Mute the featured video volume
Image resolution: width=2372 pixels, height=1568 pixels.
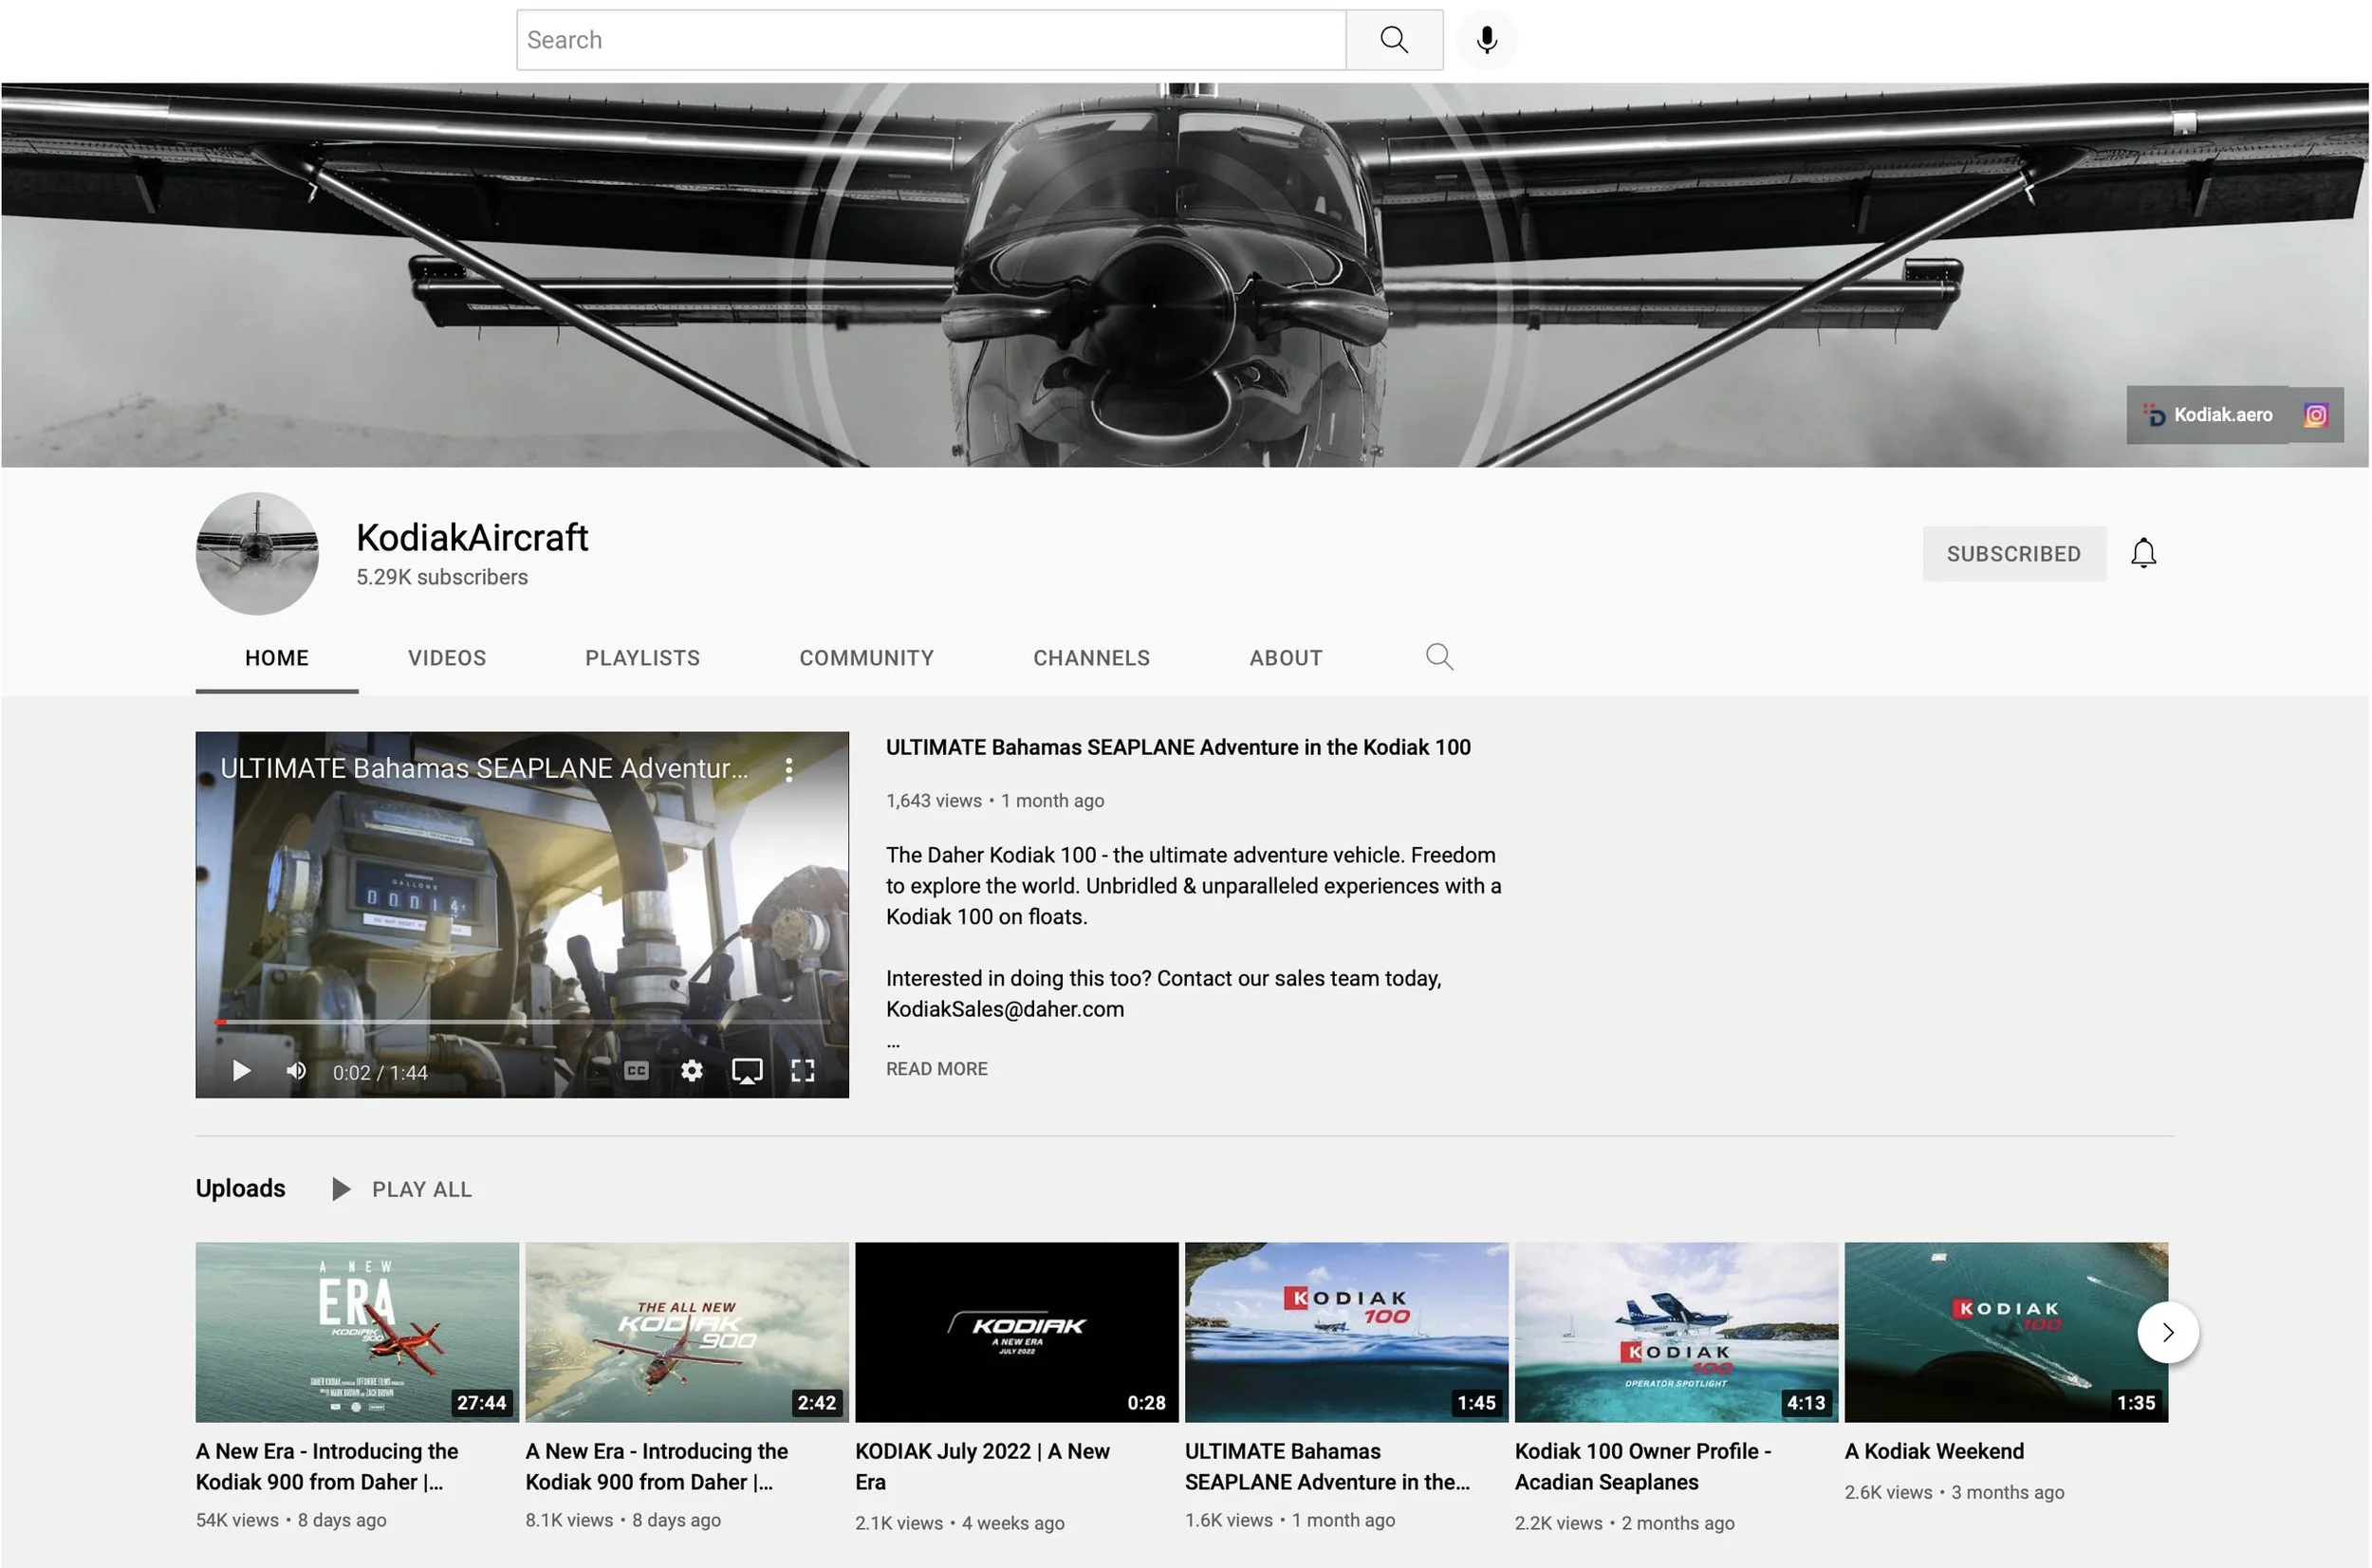296,1072
